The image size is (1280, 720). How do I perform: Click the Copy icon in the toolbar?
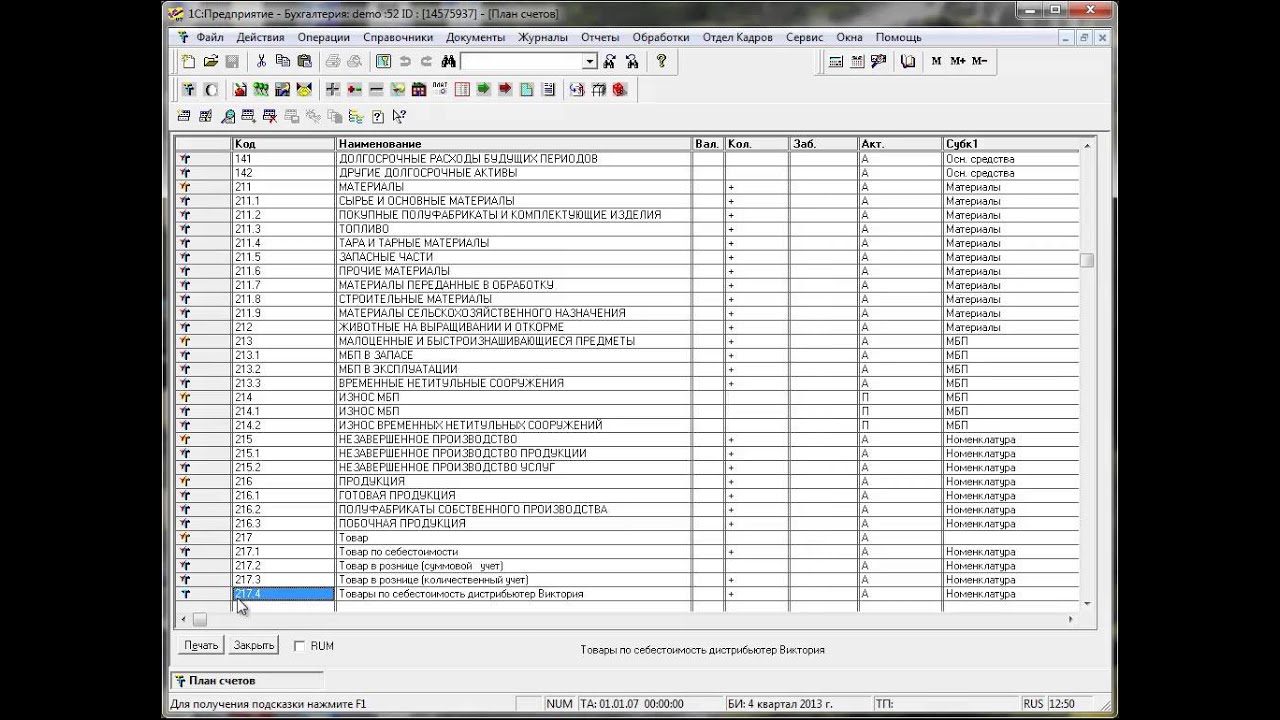(x=283, y=62)
